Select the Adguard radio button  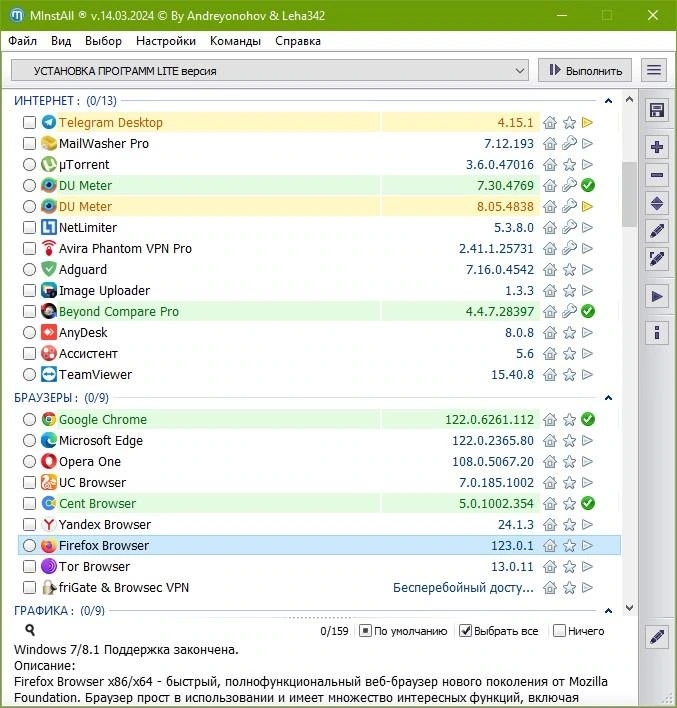click(x=29, y=270)
